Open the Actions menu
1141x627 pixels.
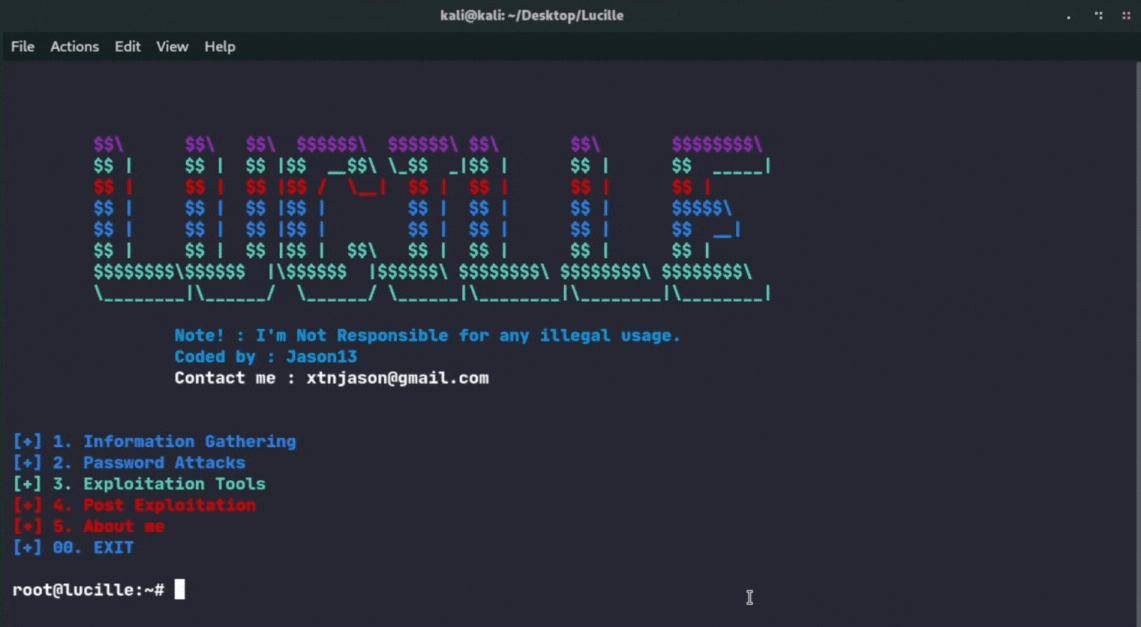point(74,47)
